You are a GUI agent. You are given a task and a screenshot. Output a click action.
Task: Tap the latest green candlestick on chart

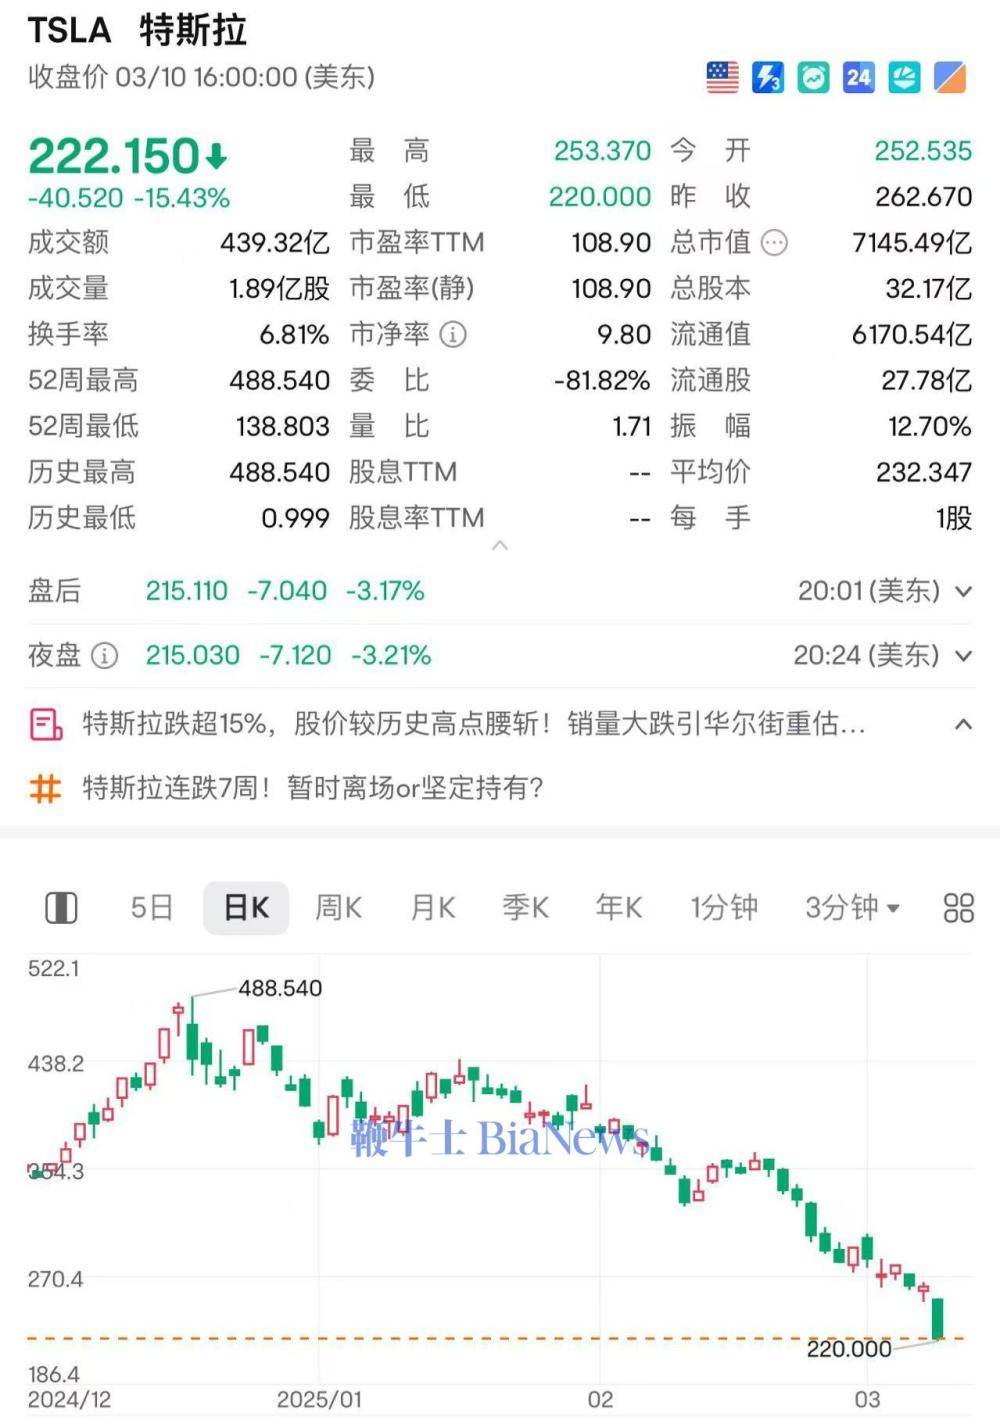(938, 1318)
